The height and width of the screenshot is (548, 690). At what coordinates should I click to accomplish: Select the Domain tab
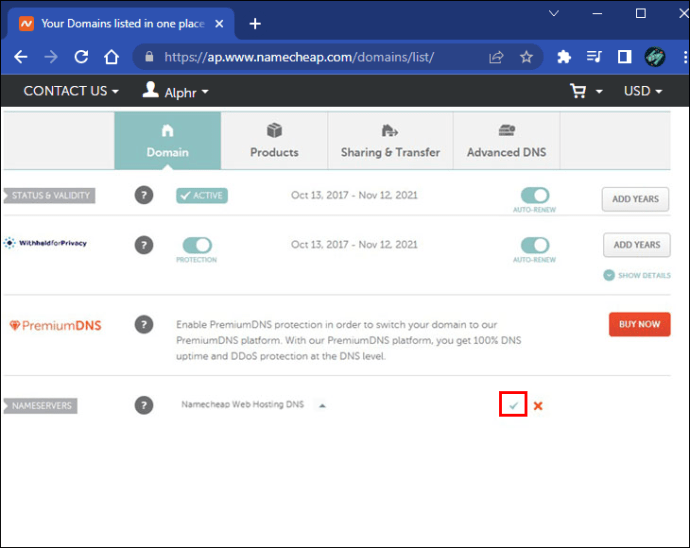(168, 140)
